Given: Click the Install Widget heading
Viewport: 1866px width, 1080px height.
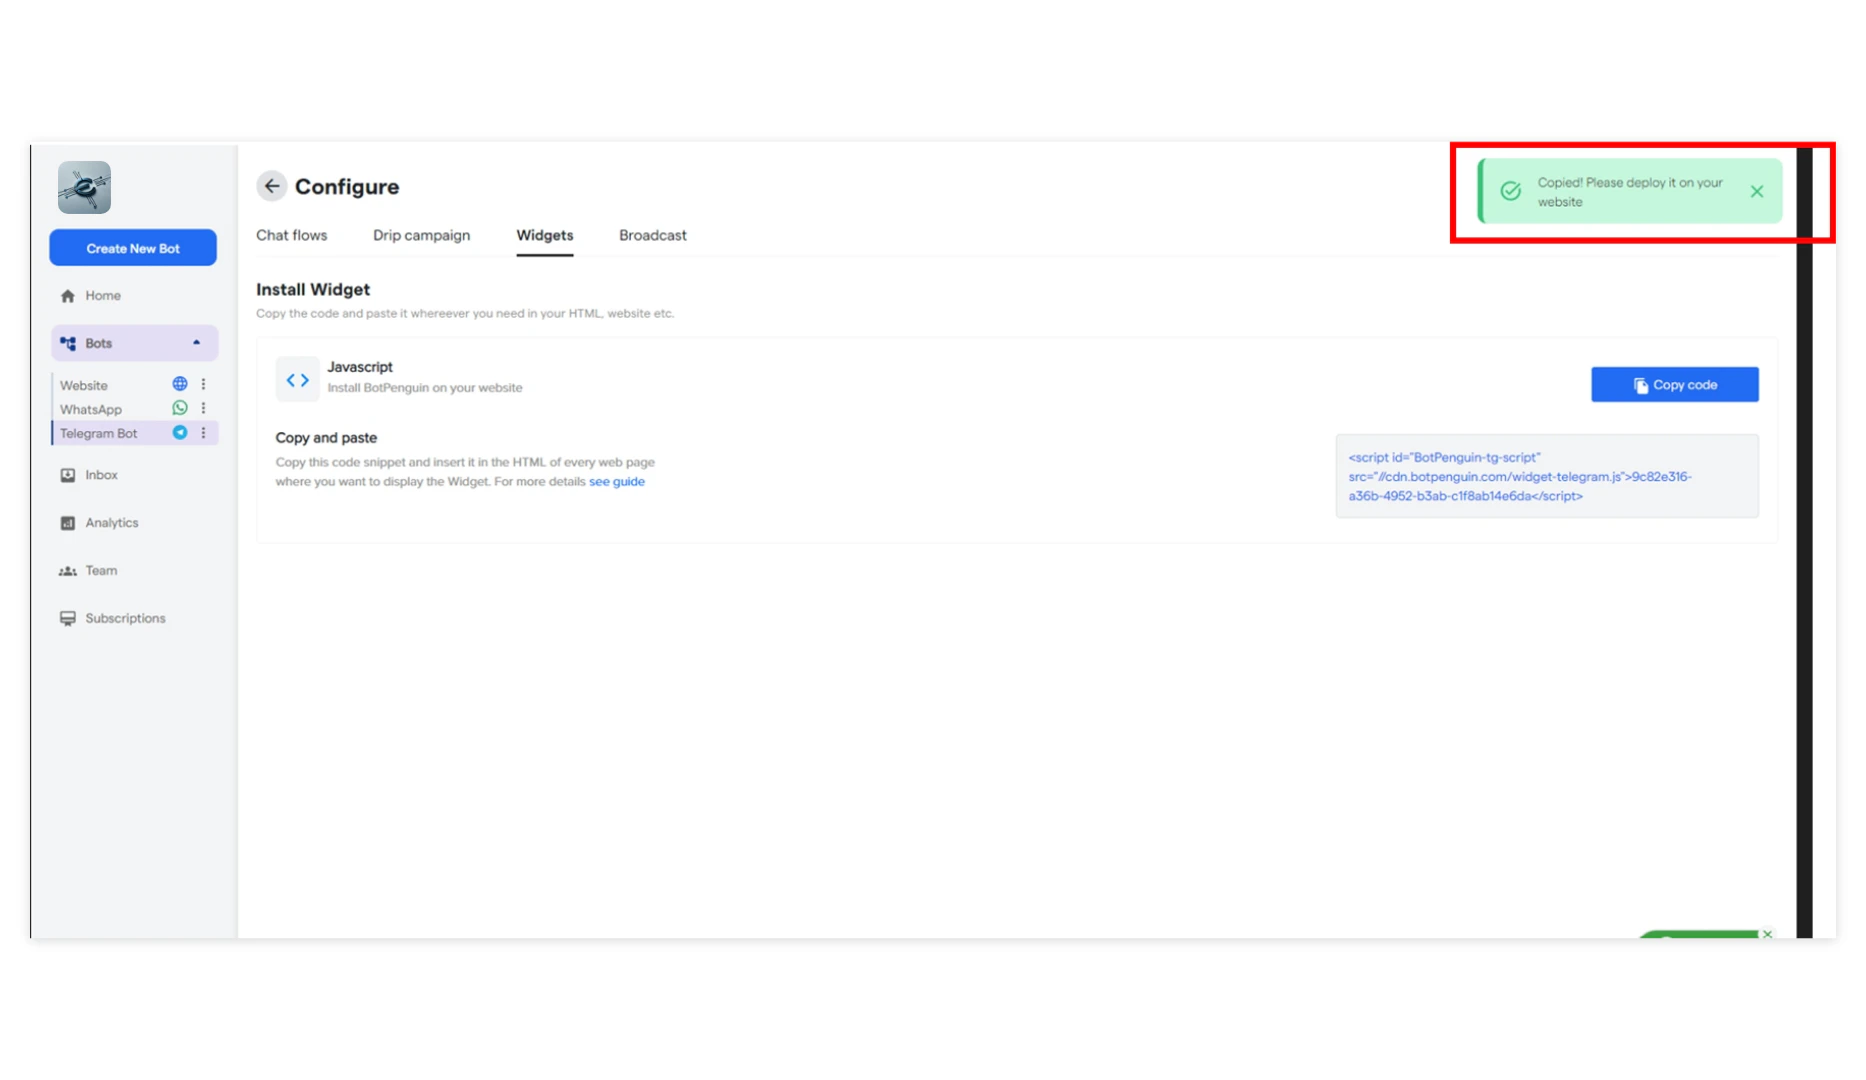Looking at the screenshot, I should (x=313, y=289).
